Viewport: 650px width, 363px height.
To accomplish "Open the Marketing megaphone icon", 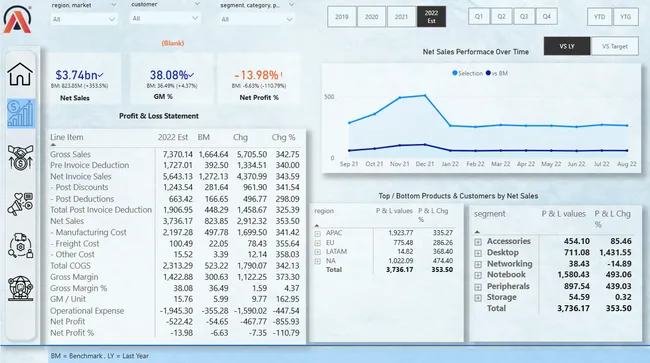I will 20,204.
